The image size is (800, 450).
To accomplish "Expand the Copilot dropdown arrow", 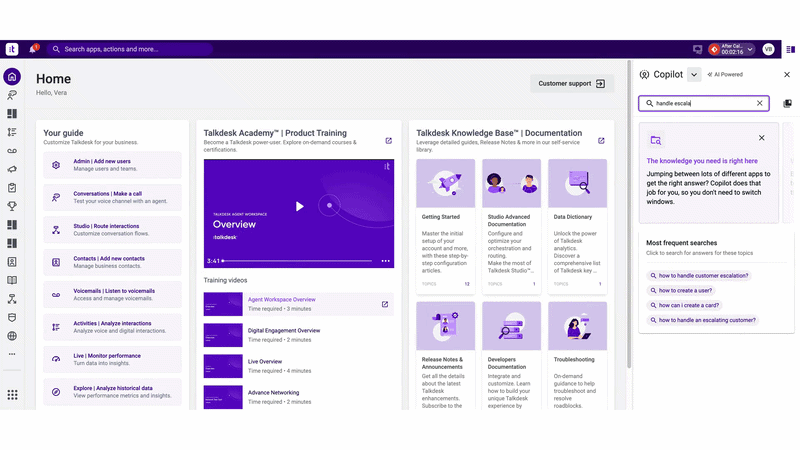I will 694,74.
